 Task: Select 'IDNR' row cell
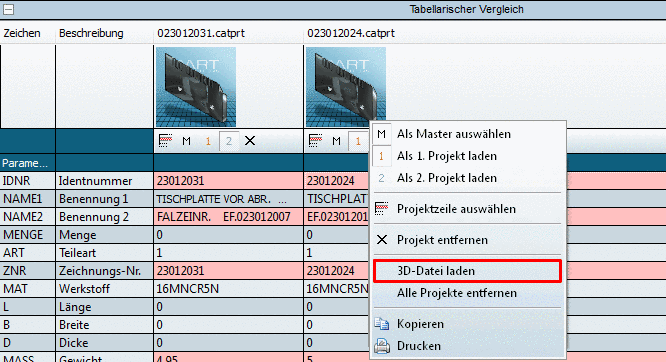(x=28, y=181)
